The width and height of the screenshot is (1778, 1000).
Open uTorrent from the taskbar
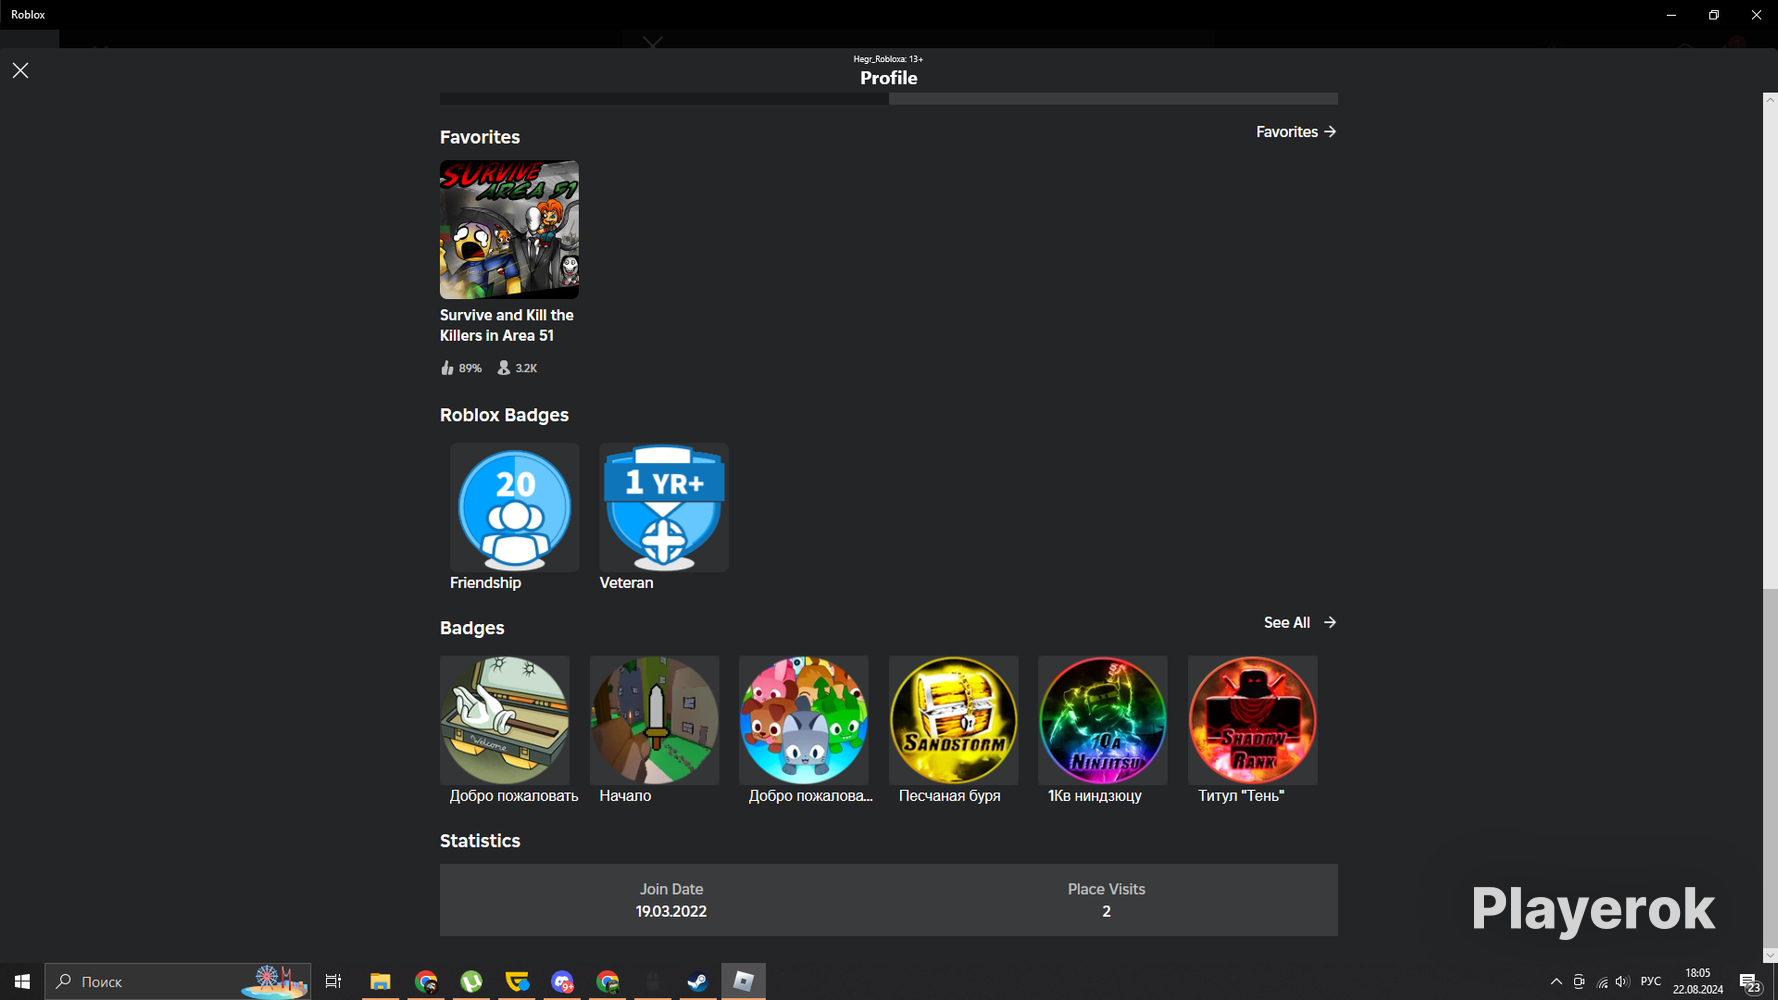coord(471,982)
